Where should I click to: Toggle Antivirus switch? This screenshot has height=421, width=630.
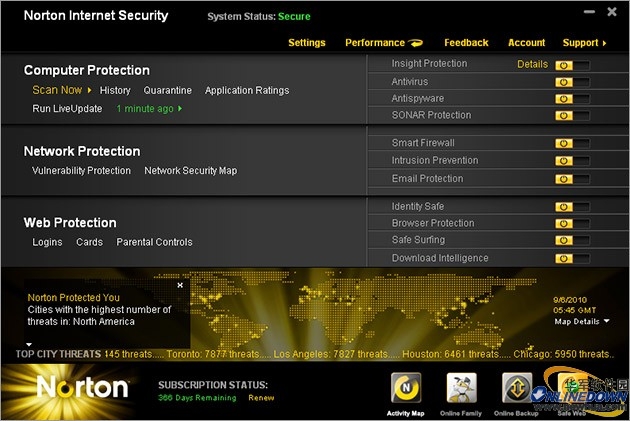tap(572, 82)
